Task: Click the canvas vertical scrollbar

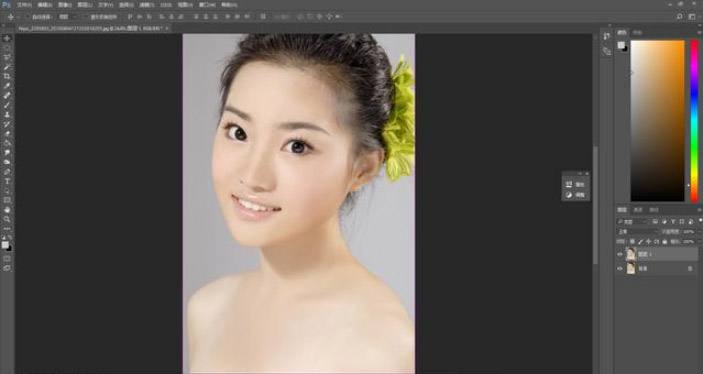Action: coord(595,205)
